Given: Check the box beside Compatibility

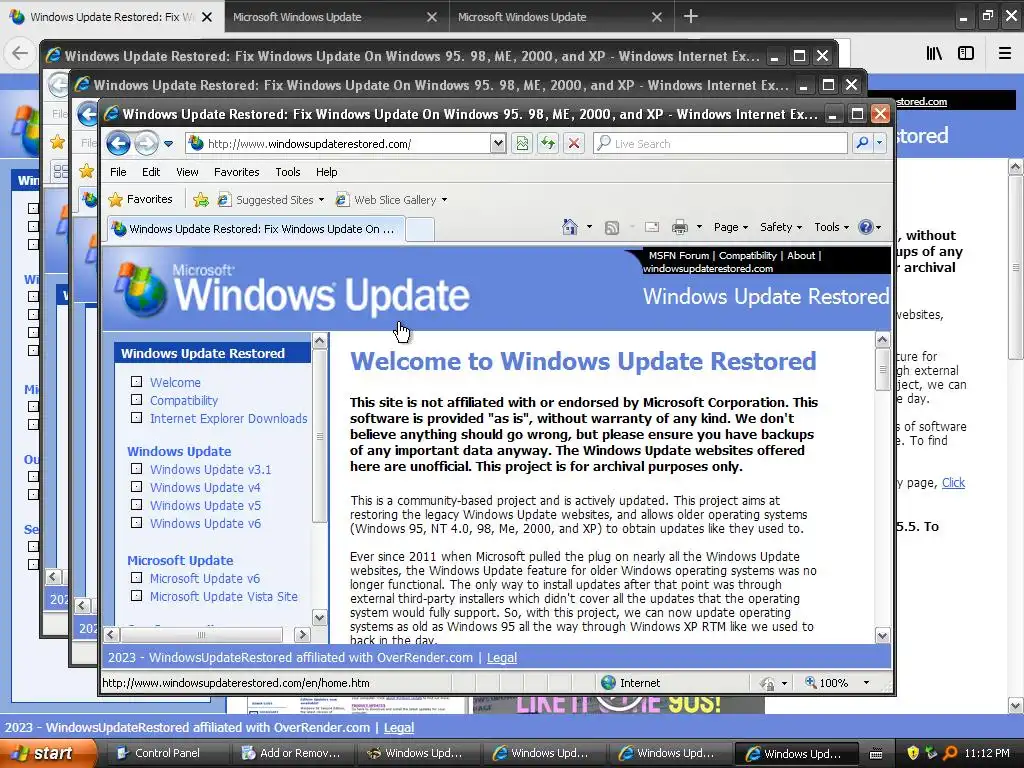Looking at the screenshot, I should (136, 400).
